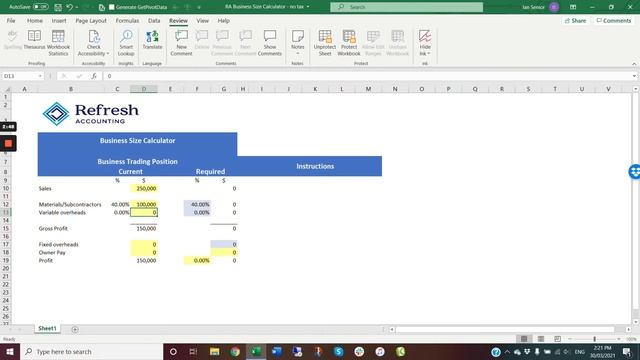Image resolution: width=640 pixels, height=360 pixels.
Task: Open Workbook Statistics
Action: pos(58,42)
